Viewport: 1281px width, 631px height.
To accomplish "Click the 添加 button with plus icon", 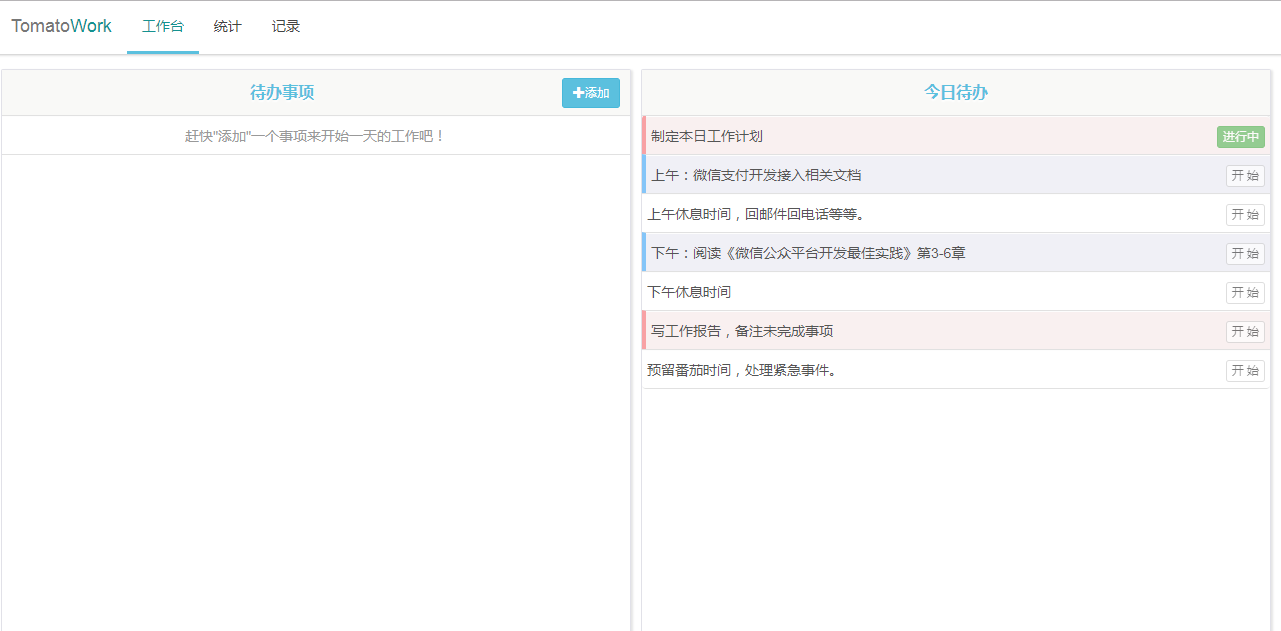I will pyautogui.click(x=591, y=93).
